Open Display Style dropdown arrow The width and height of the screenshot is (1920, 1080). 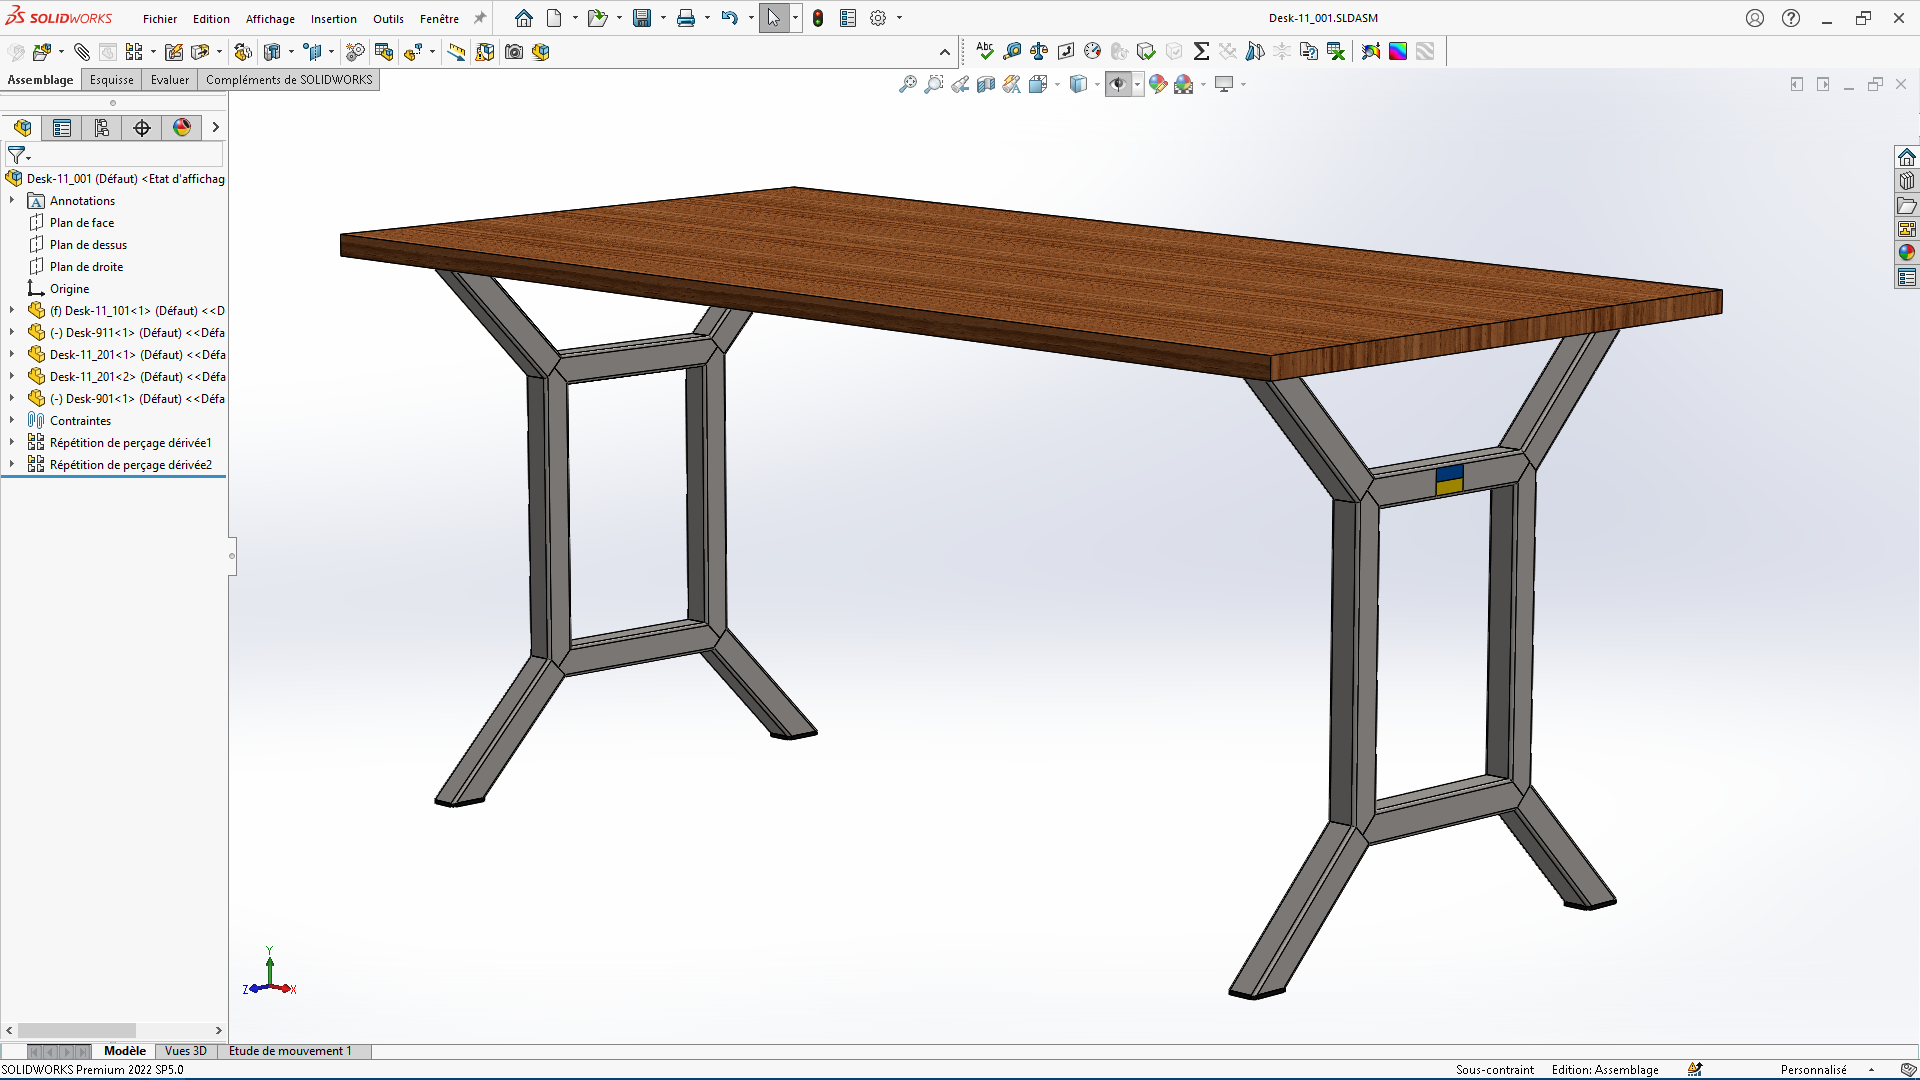coord(1097,85)
